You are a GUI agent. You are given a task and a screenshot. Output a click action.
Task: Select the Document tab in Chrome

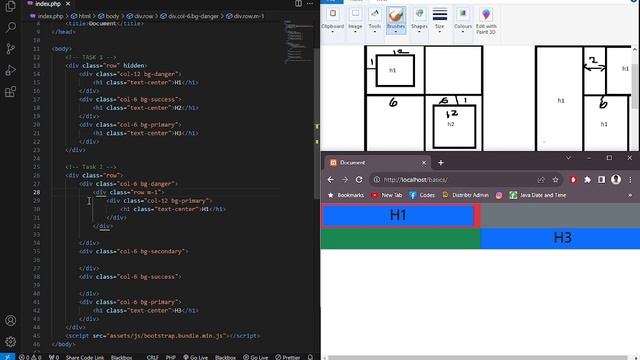(x=378, y=162)
